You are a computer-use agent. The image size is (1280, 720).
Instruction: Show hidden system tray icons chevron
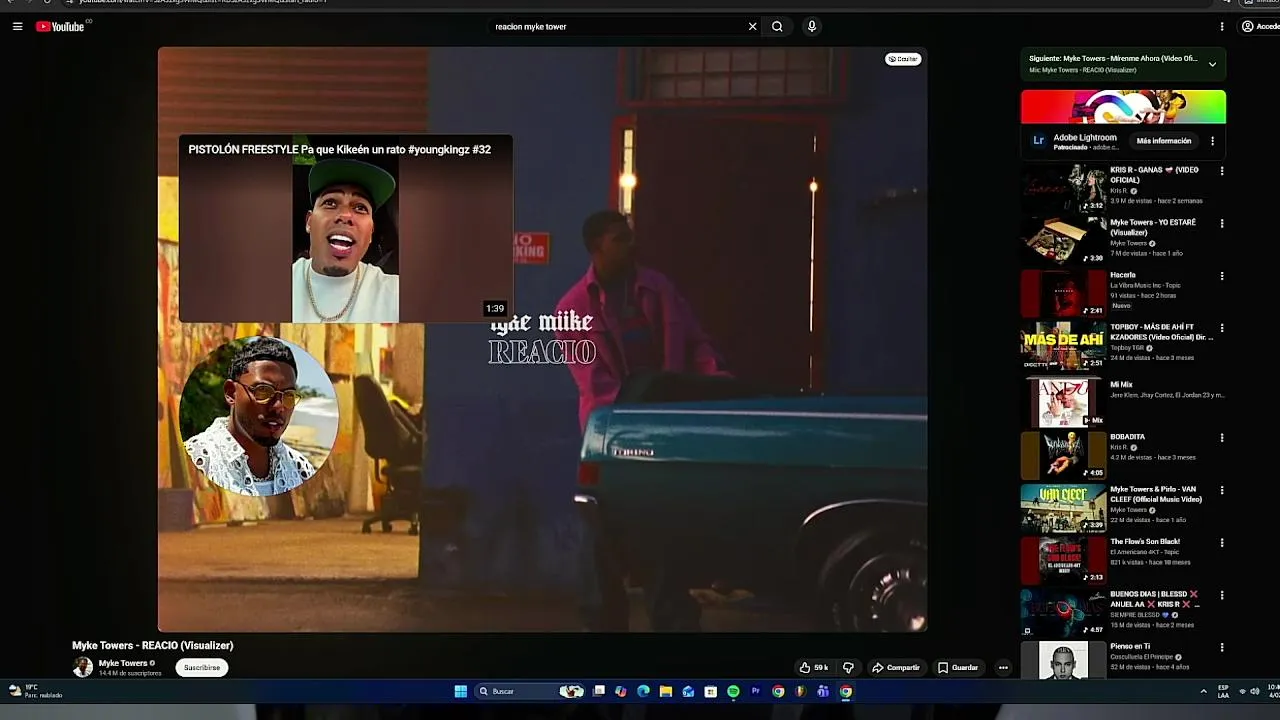1203,691
